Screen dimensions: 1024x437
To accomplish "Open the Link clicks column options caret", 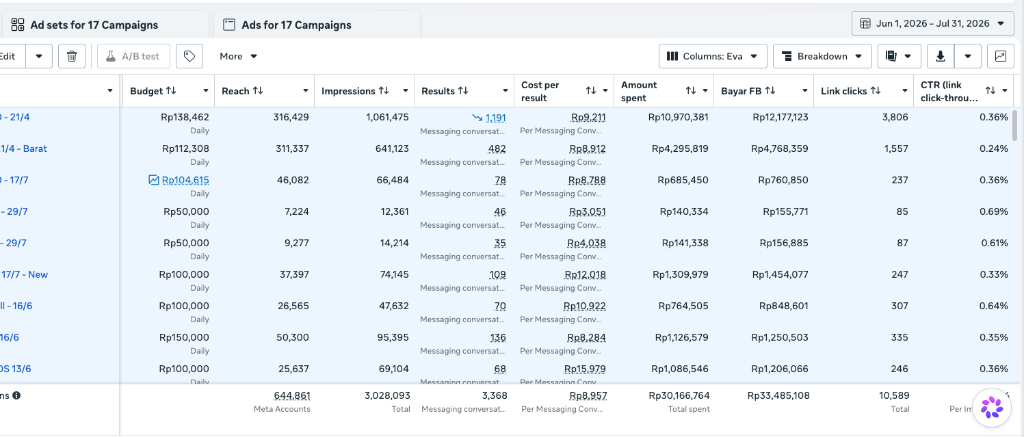I will click(x=905, y=91).
